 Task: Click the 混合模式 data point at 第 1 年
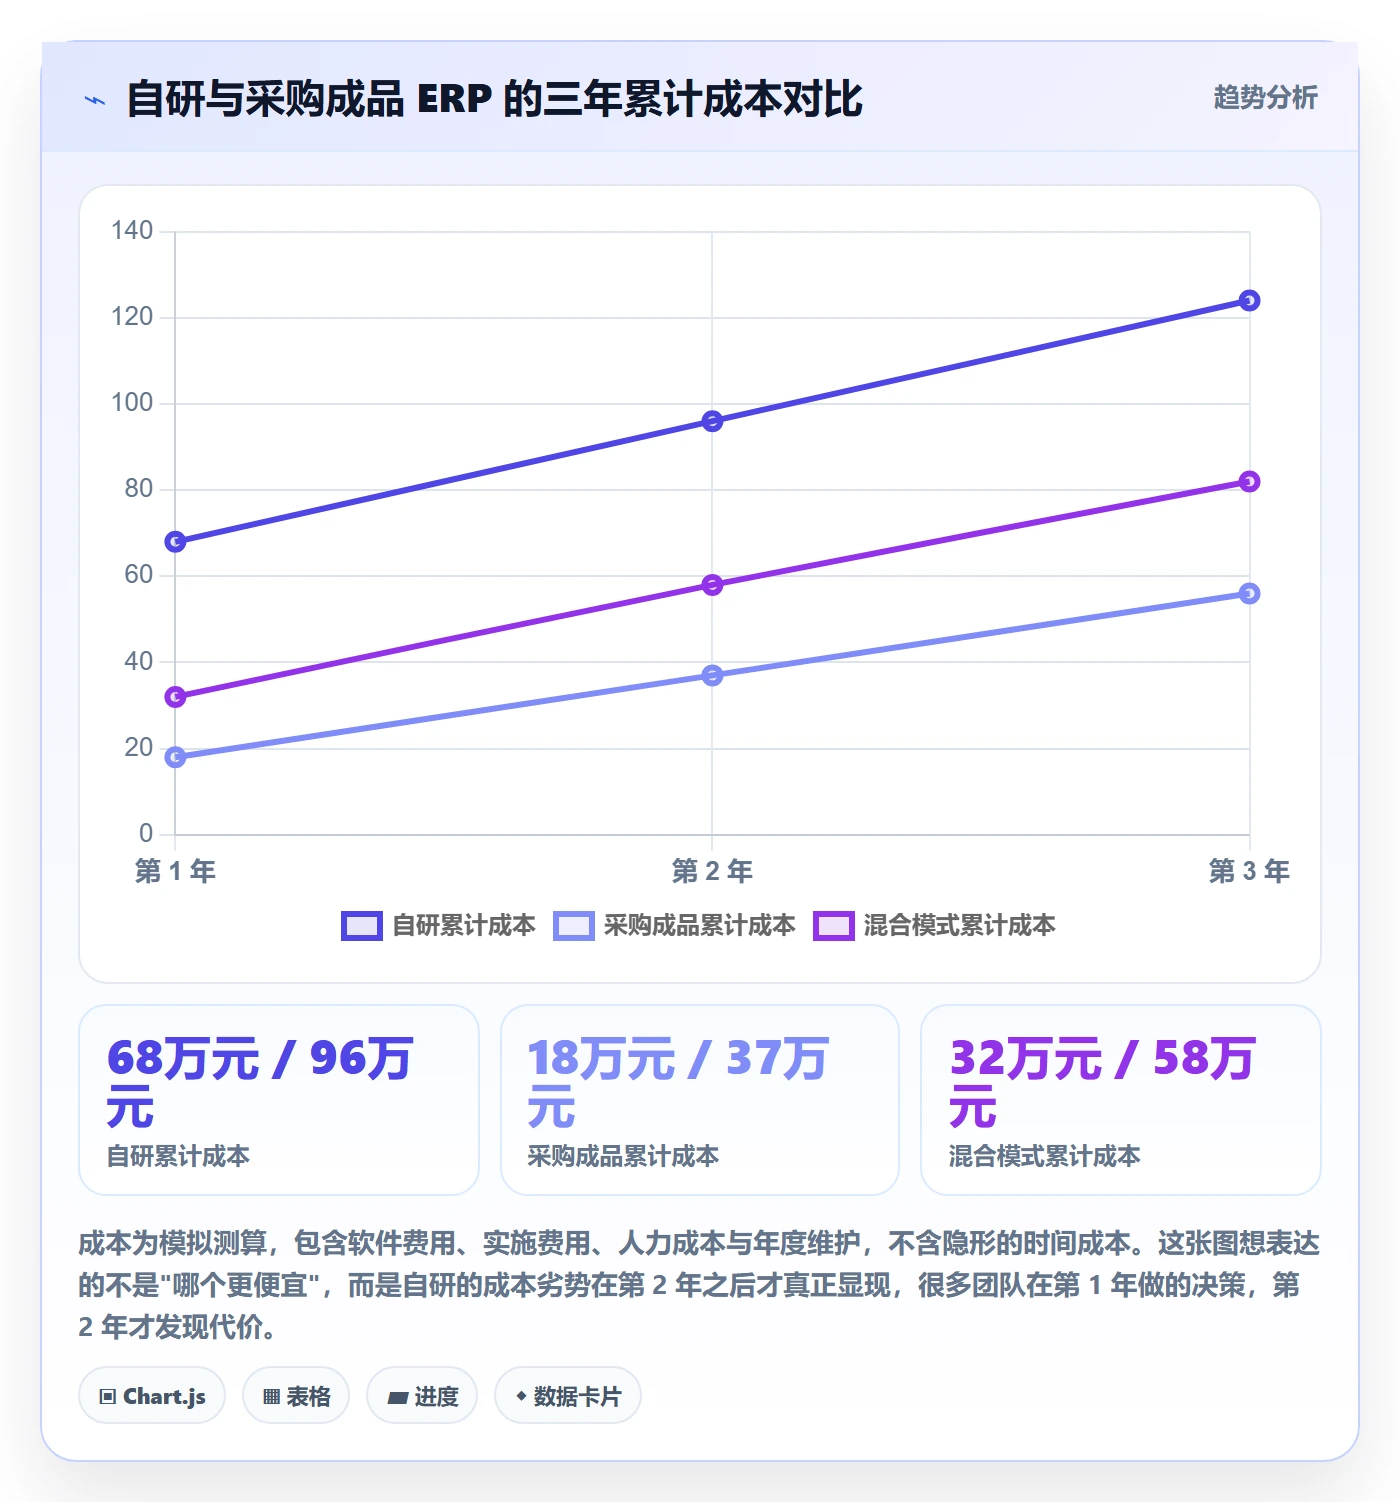point(175,697)
